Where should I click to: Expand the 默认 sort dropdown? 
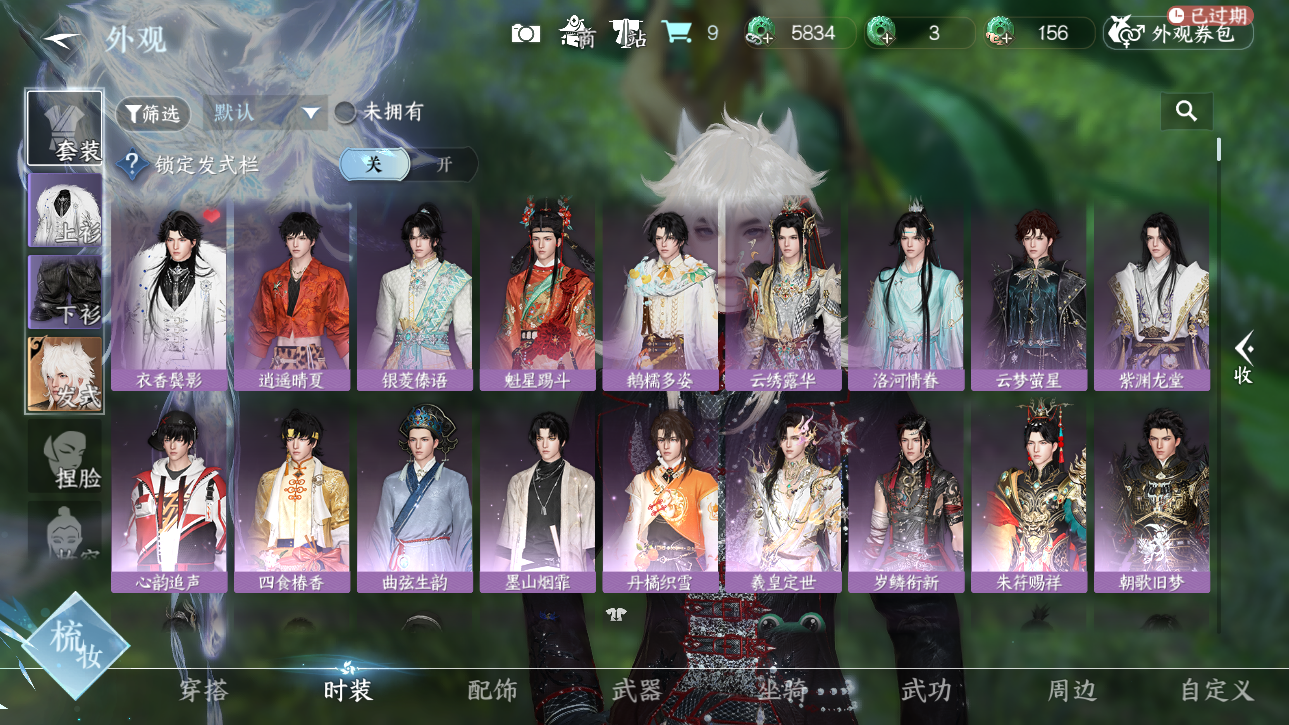coord(266,113)
